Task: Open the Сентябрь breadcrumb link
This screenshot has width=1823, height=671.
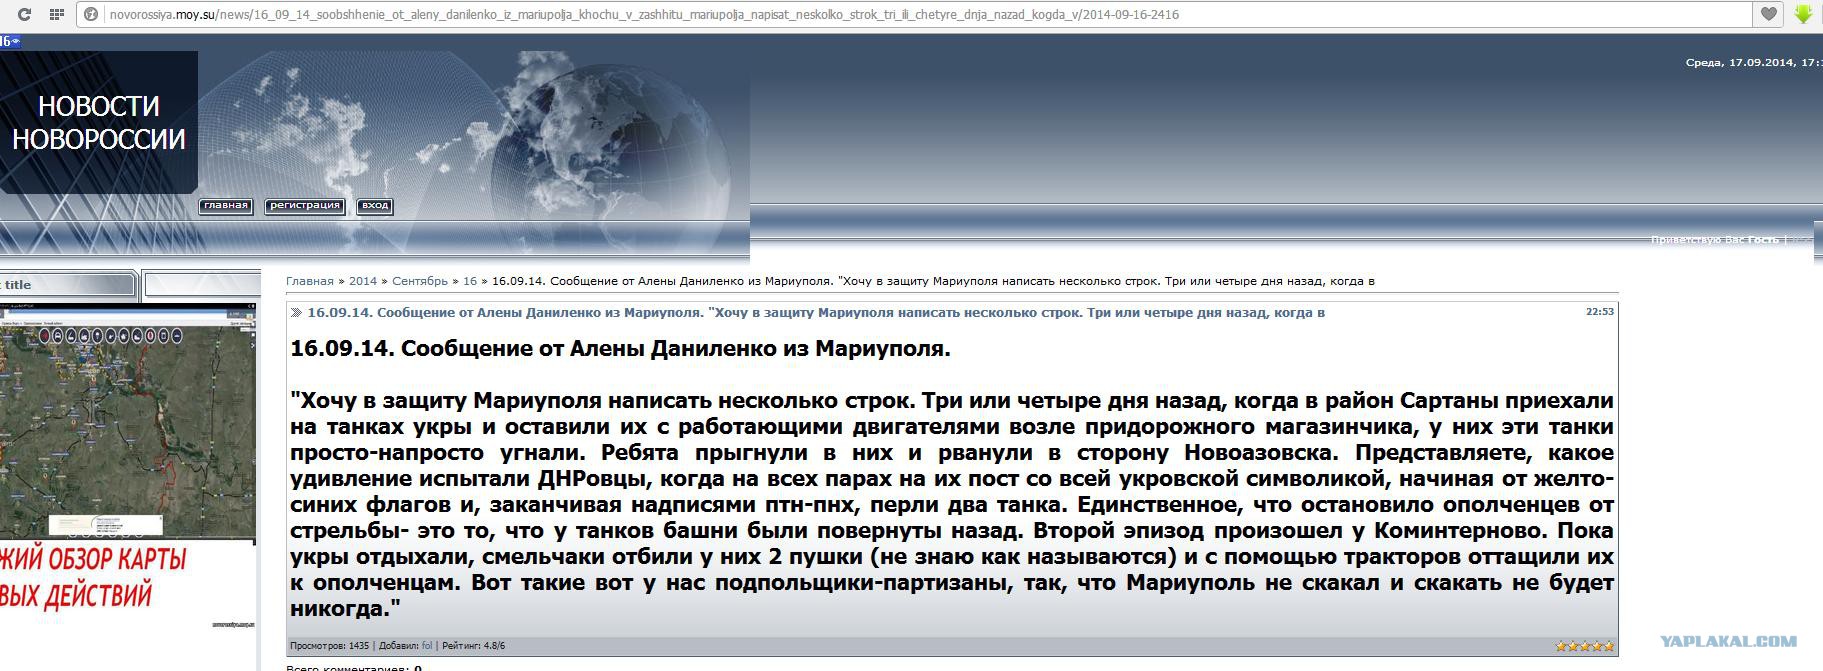Action: (420, 281)
